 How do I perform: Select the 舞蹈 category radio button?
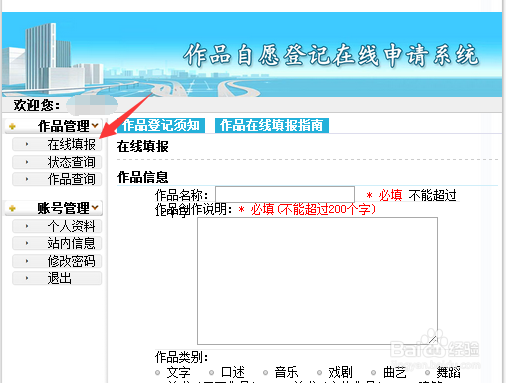[x=427, y=373]
